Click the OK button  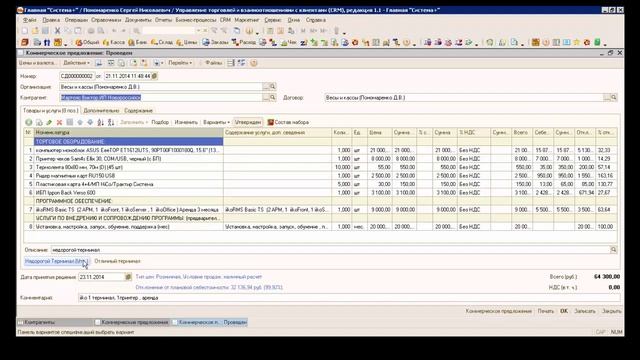(564, 311)
